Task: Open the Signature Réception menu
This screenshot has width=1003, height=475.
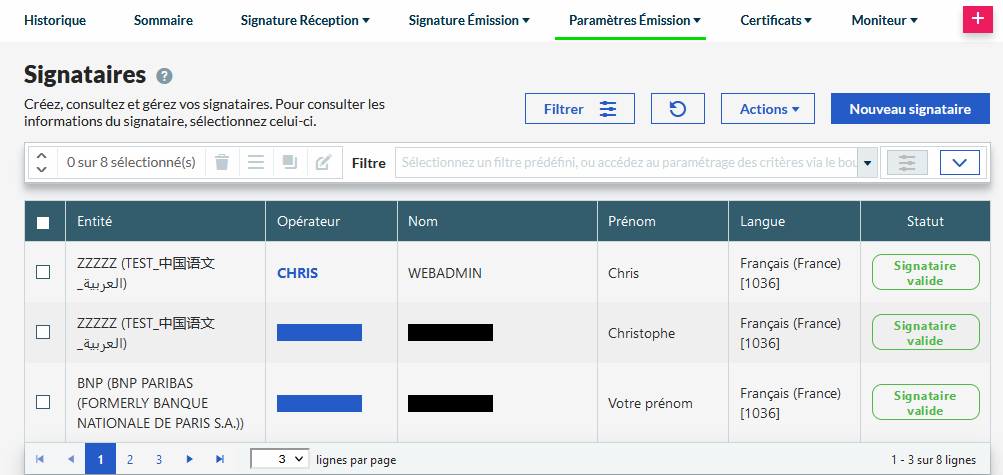Action: pos(305,20)
